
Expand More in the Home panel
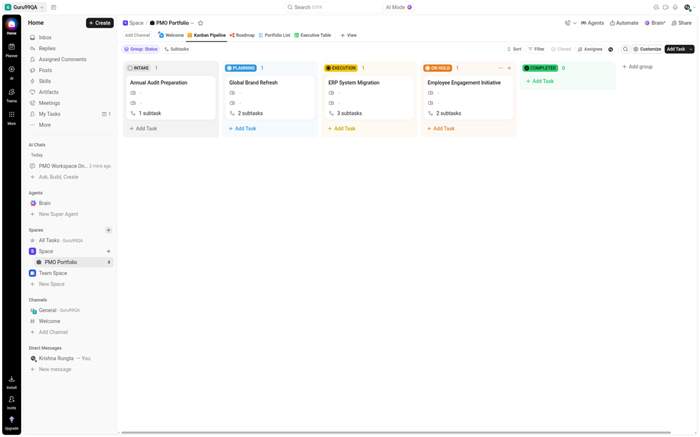click(71, 125)
